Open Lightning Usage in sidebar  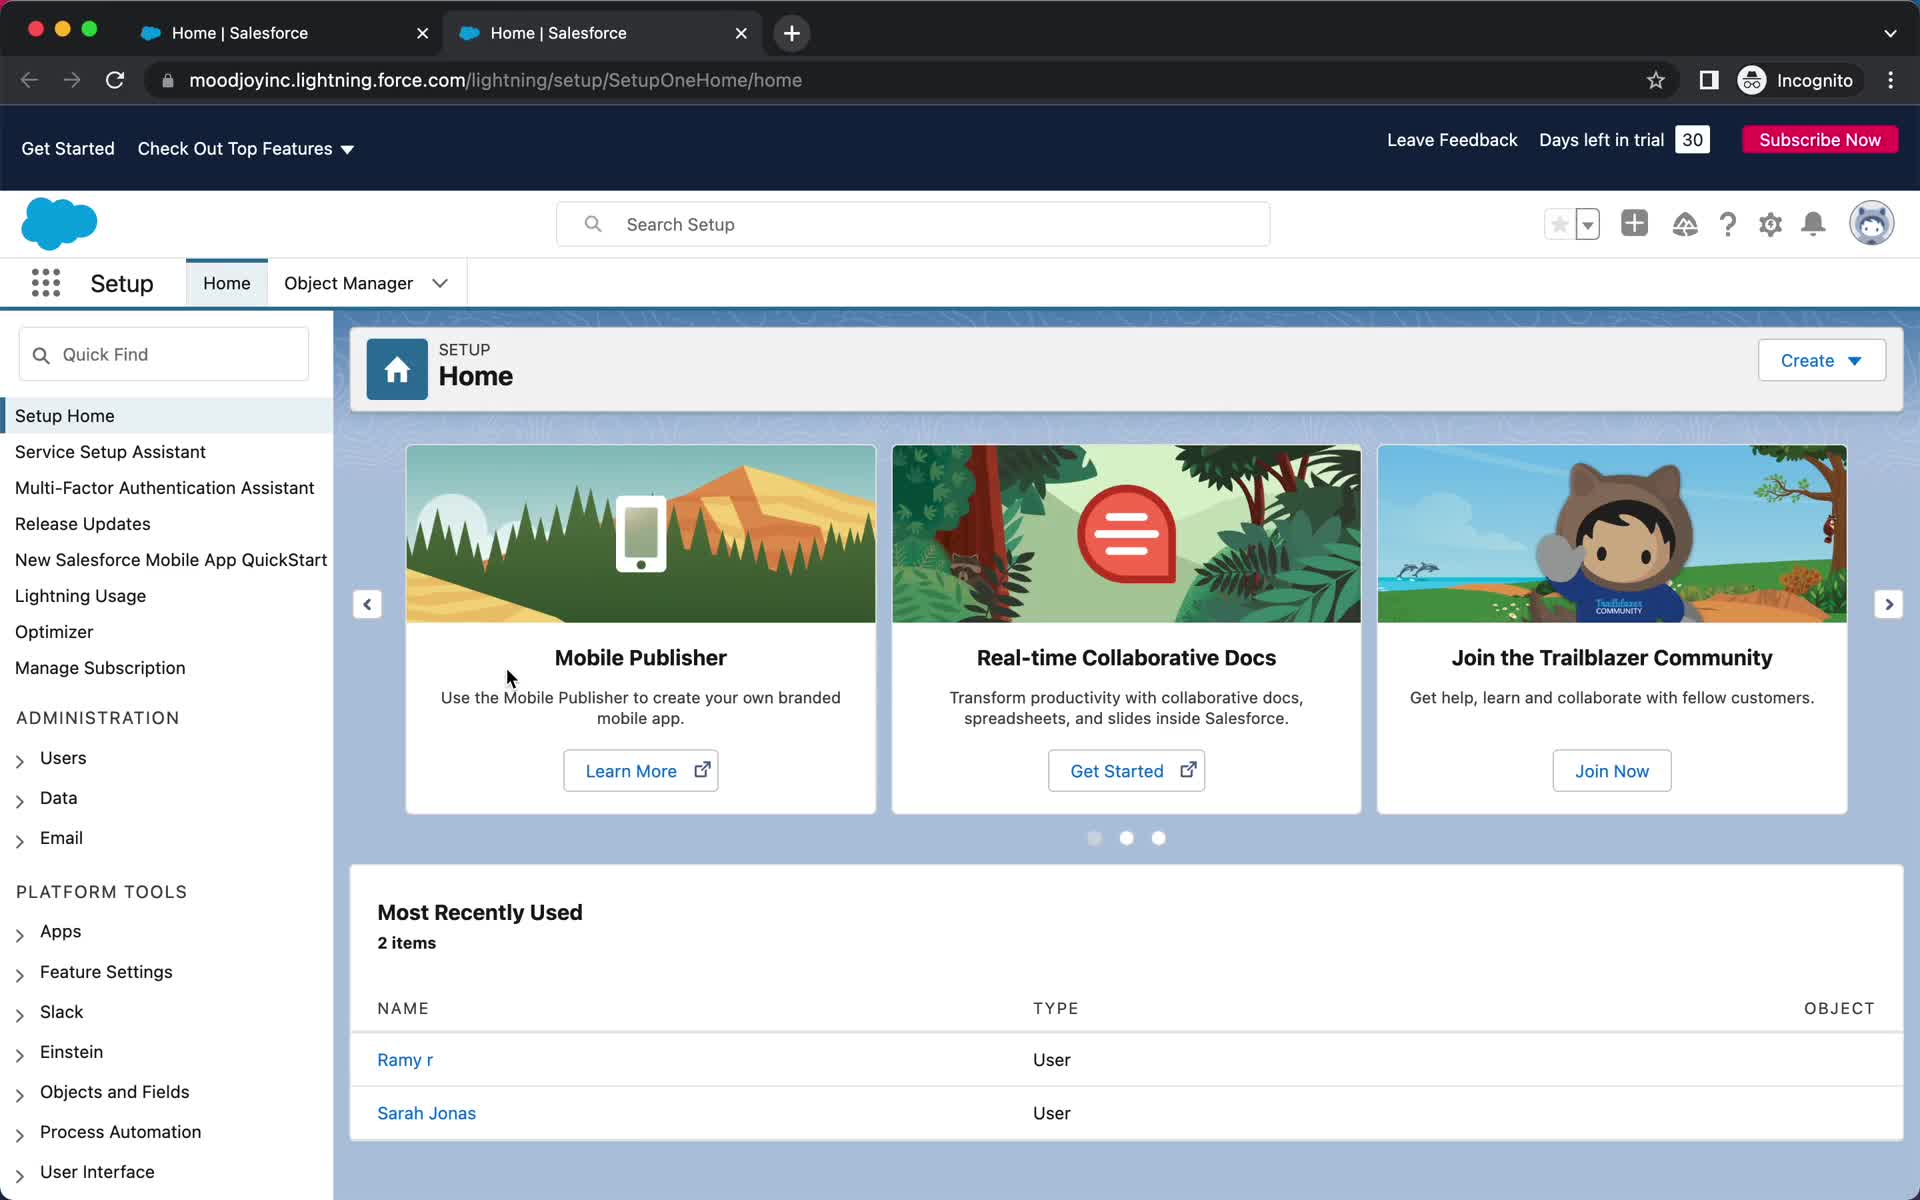(80, 596)
